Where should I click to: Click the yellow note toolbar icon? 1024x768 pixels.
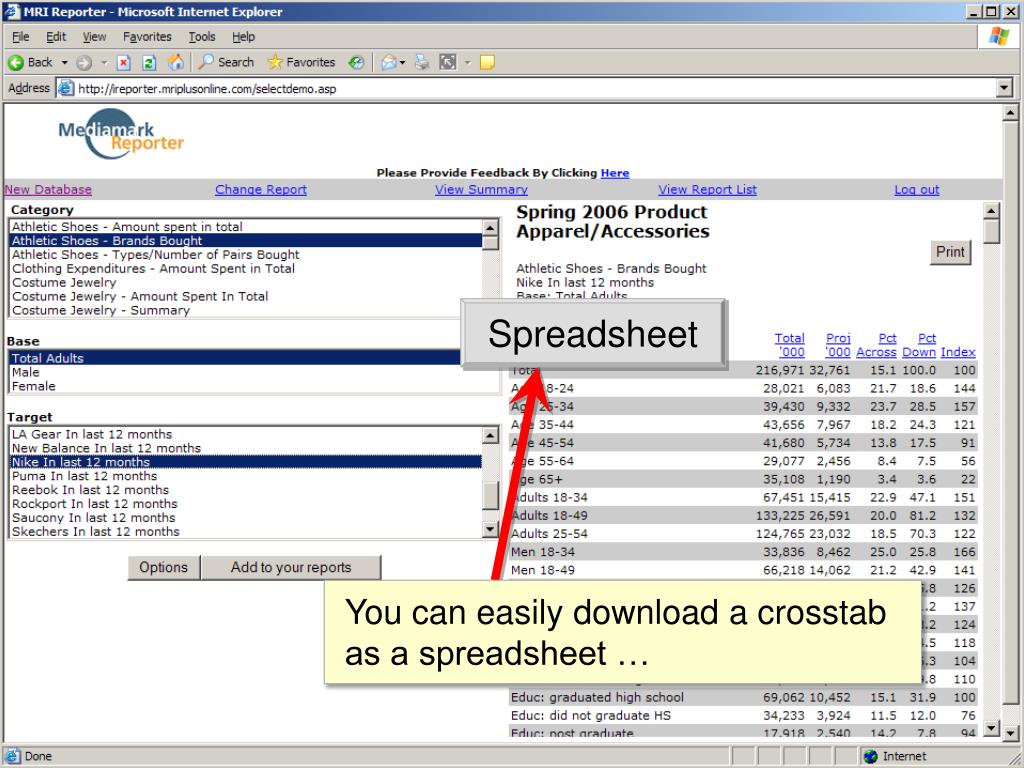pyautogui.click(x=487, y=63)
